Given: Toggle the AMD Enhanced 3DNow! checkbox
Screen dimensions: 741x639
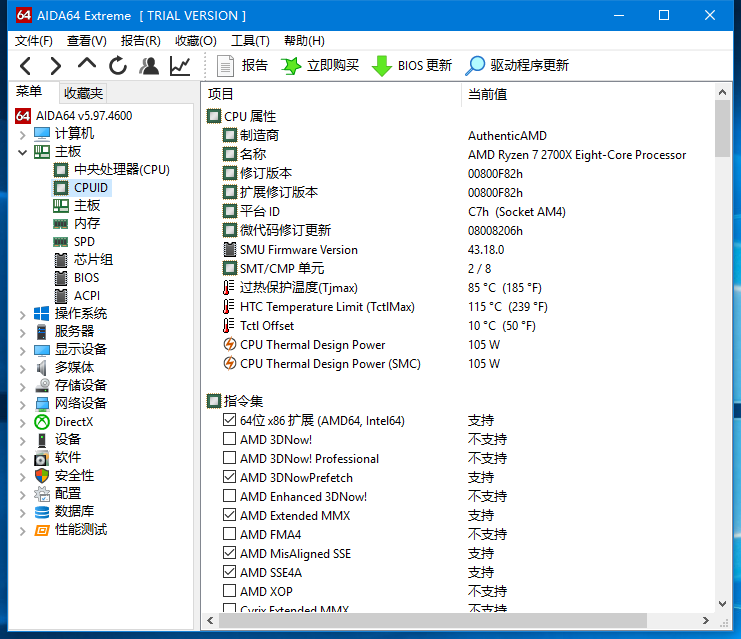Looking at the screenshot, I should click(229, 495).
